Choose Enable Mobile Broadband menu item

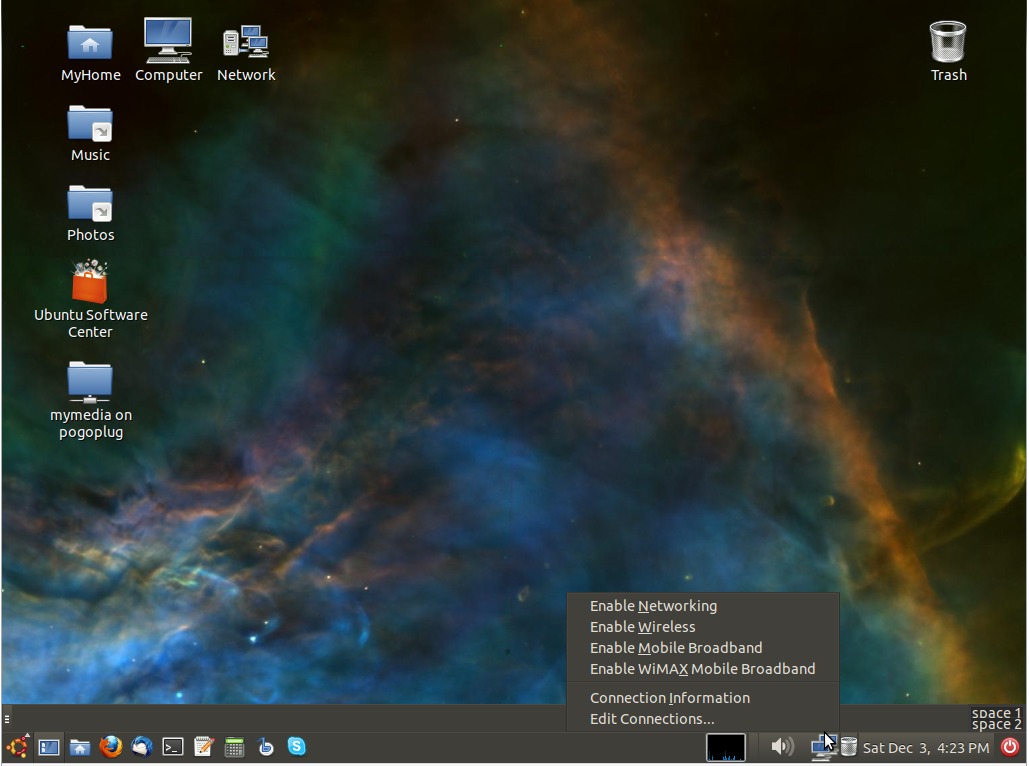point(703,648)
